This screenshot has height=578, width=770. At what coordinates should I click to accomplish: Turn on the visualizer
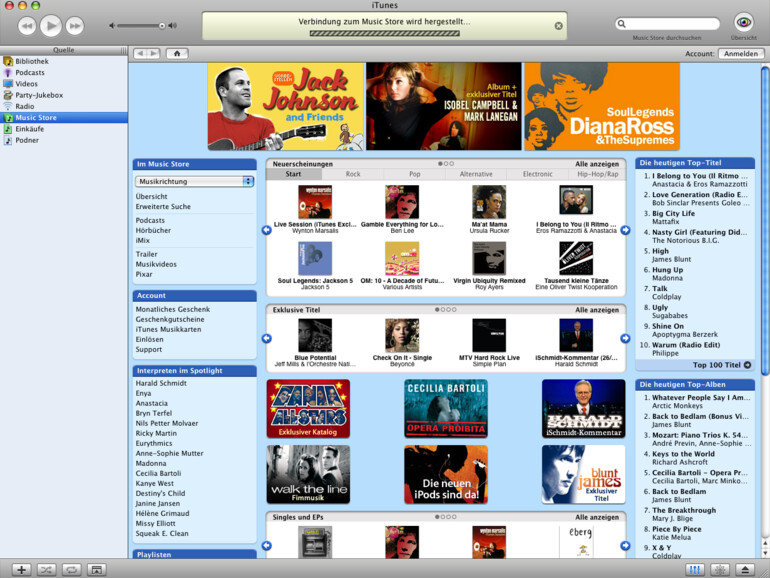[x=720, y=570]
